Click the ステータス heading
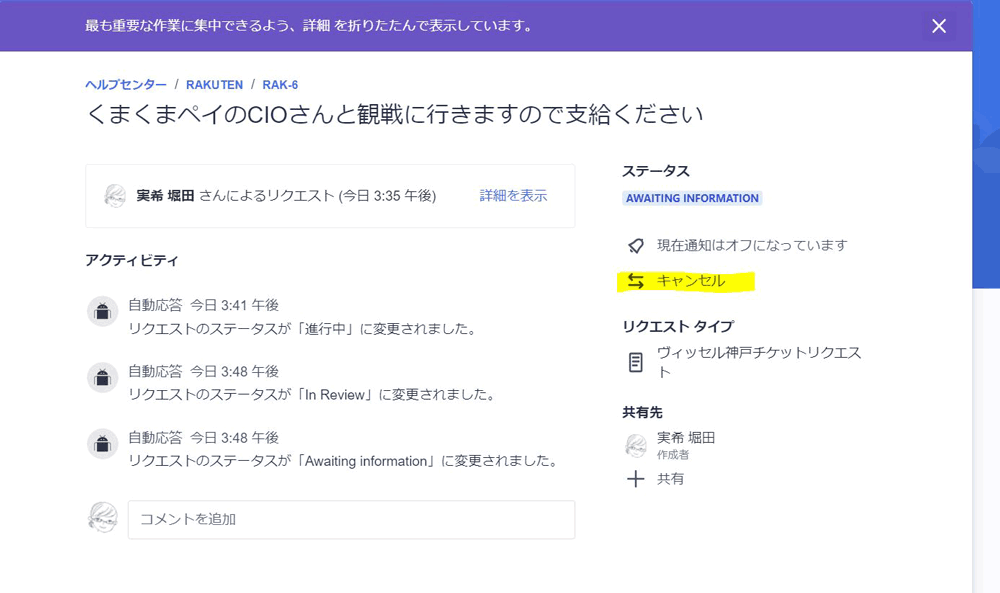 (656, 171)
